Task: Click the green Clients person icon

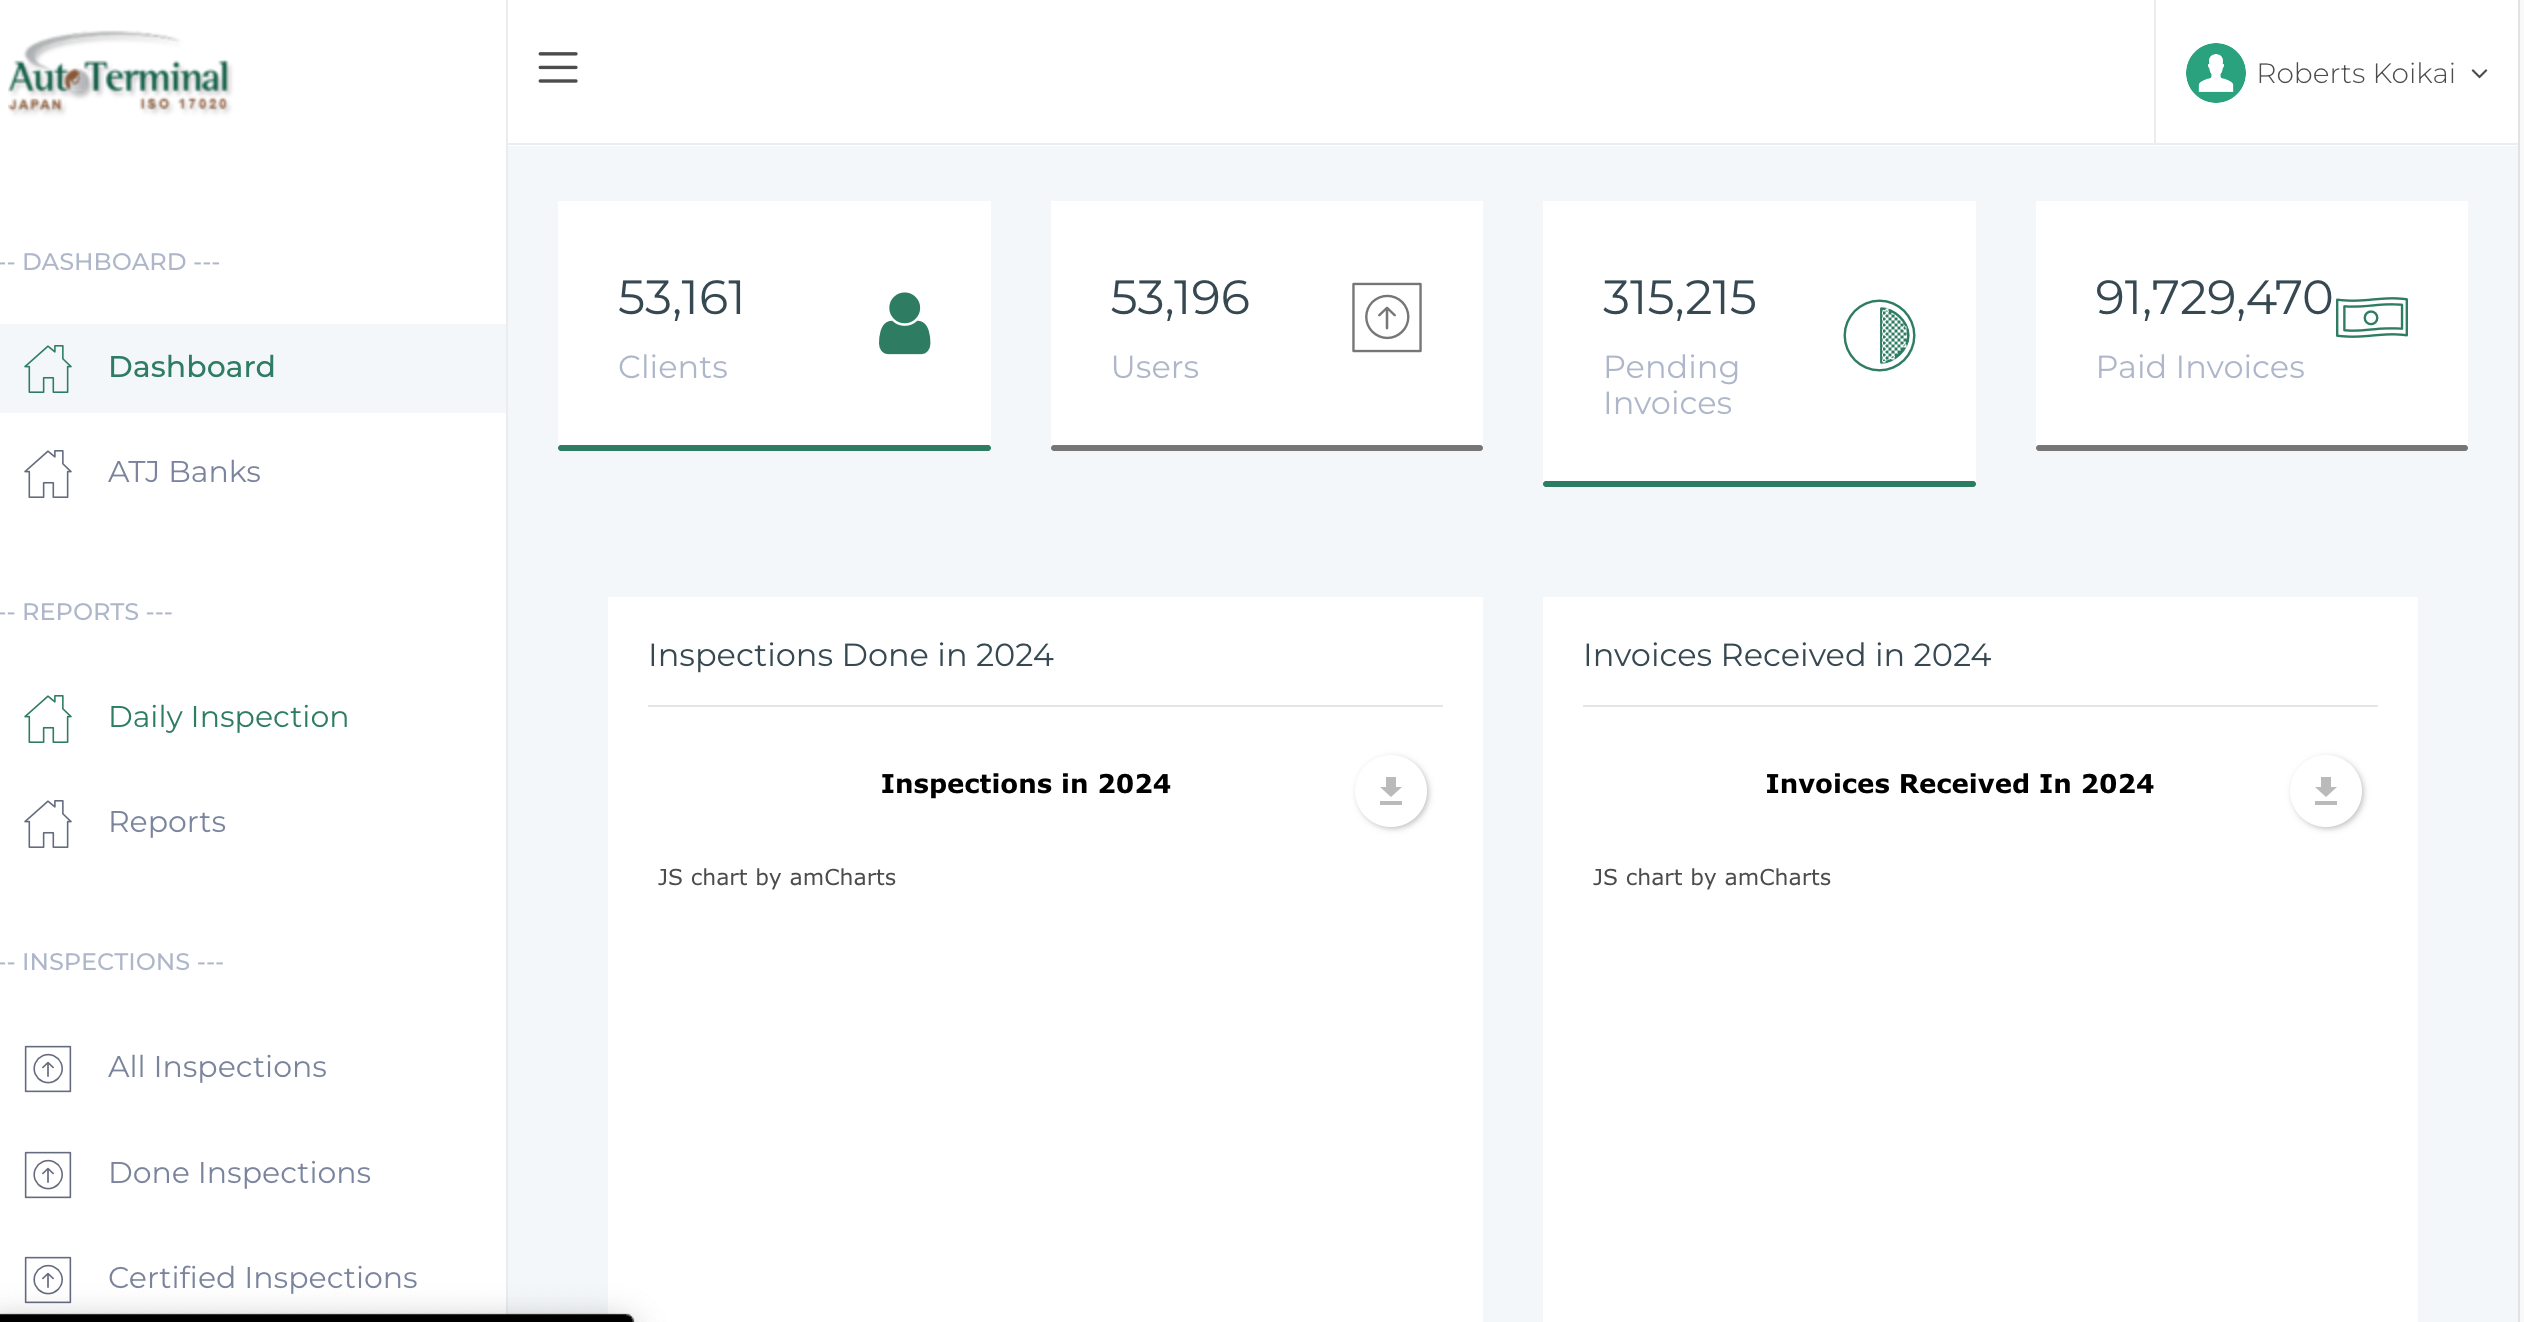Action: [904, 323]
